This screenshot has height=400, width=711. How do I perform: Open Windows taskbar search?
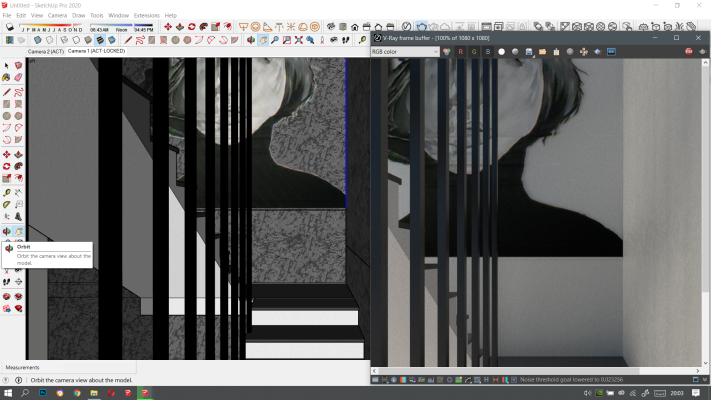(25, 393)
